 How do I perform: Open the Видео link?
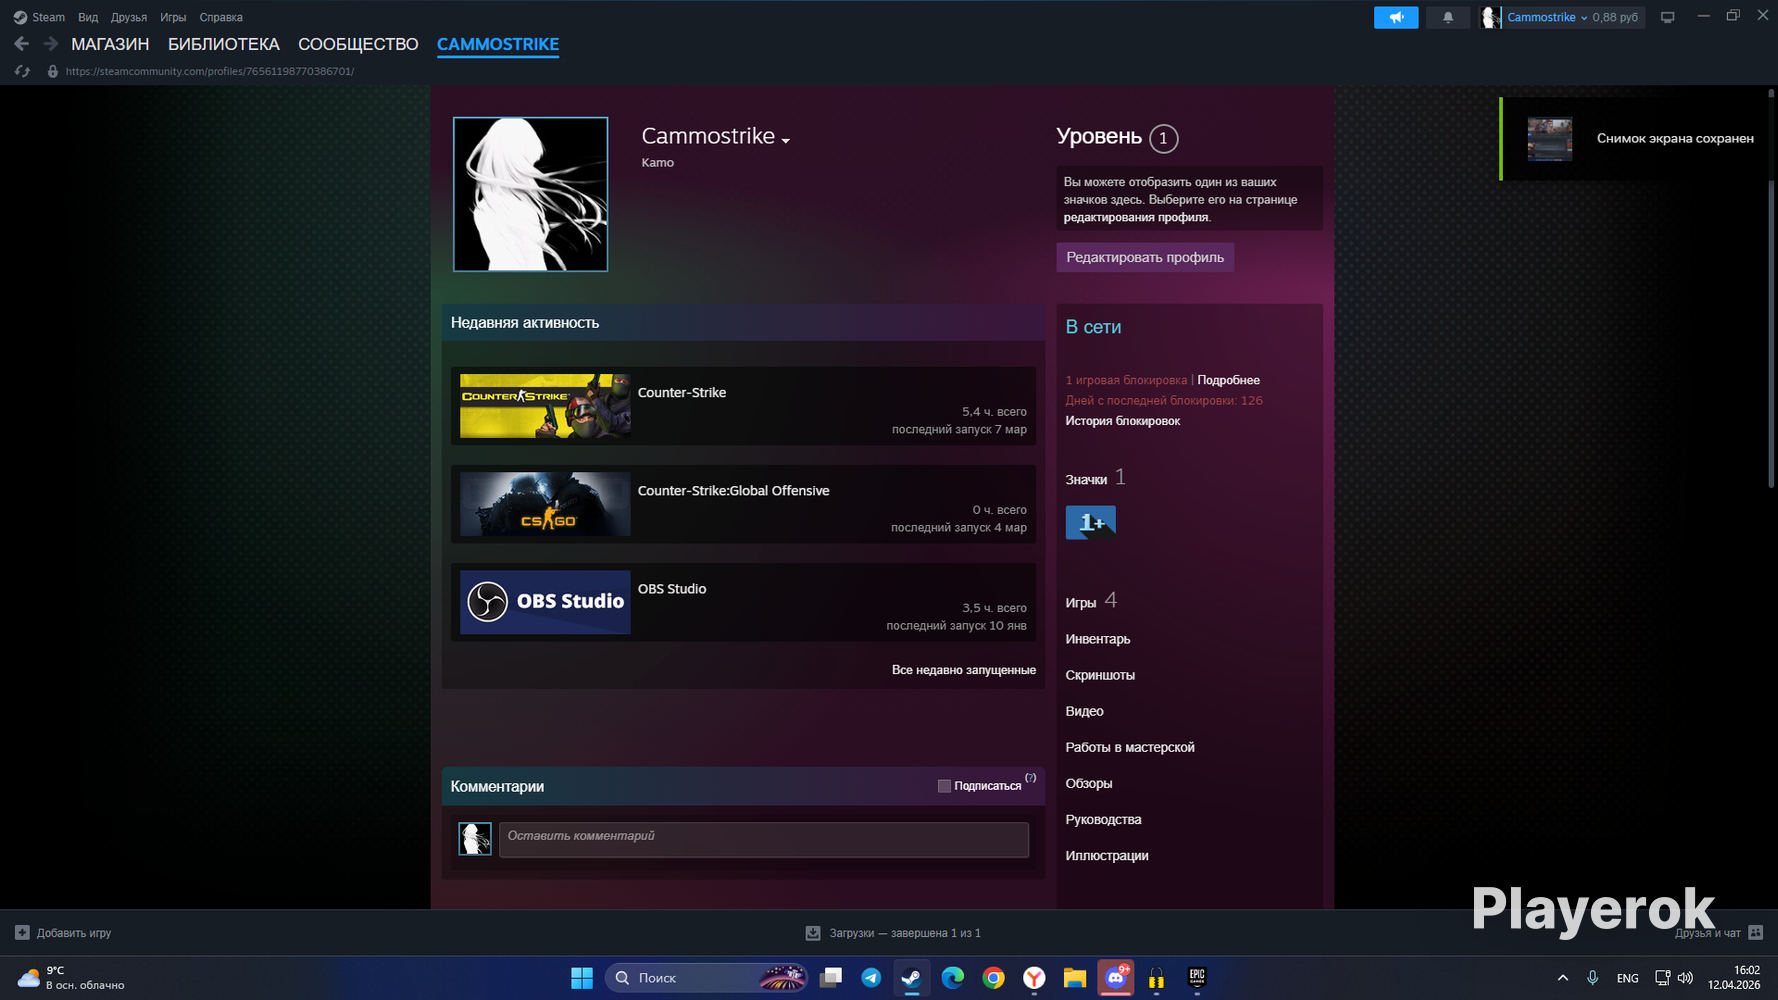1085,711
